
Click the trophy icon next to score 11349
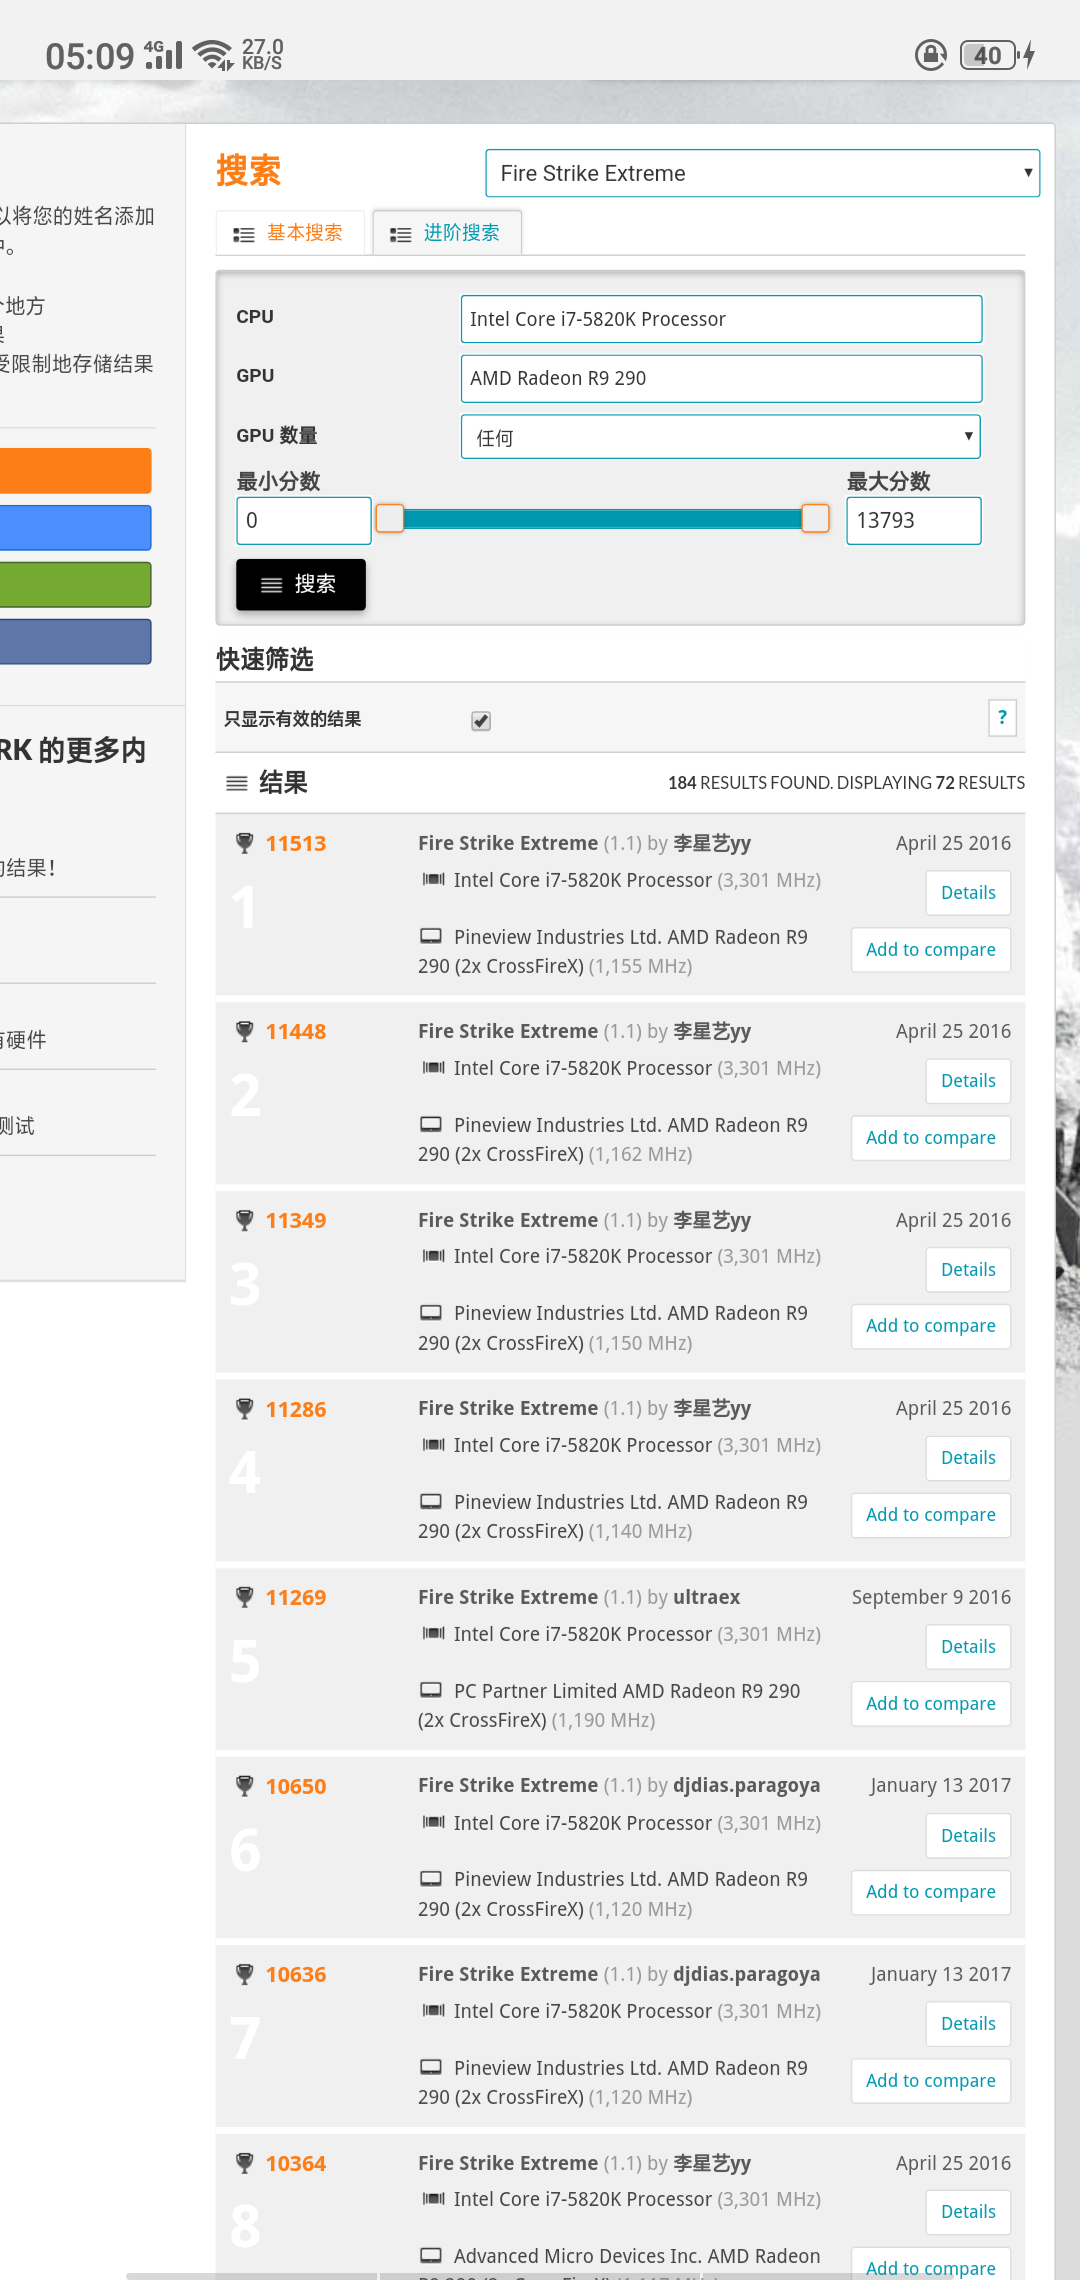coord(244,1220)
